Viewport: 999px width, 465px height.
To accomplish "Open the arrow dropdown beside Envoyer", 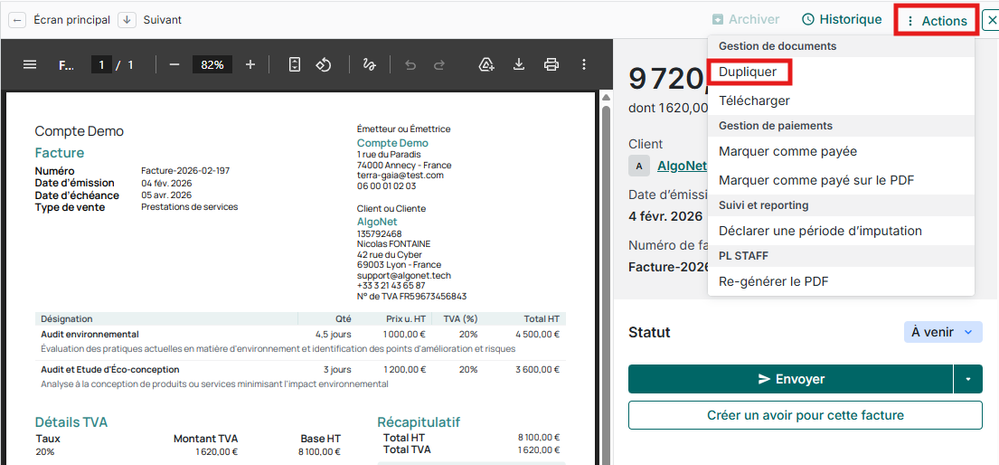I will pyautogui.click(x=967, y=379).
